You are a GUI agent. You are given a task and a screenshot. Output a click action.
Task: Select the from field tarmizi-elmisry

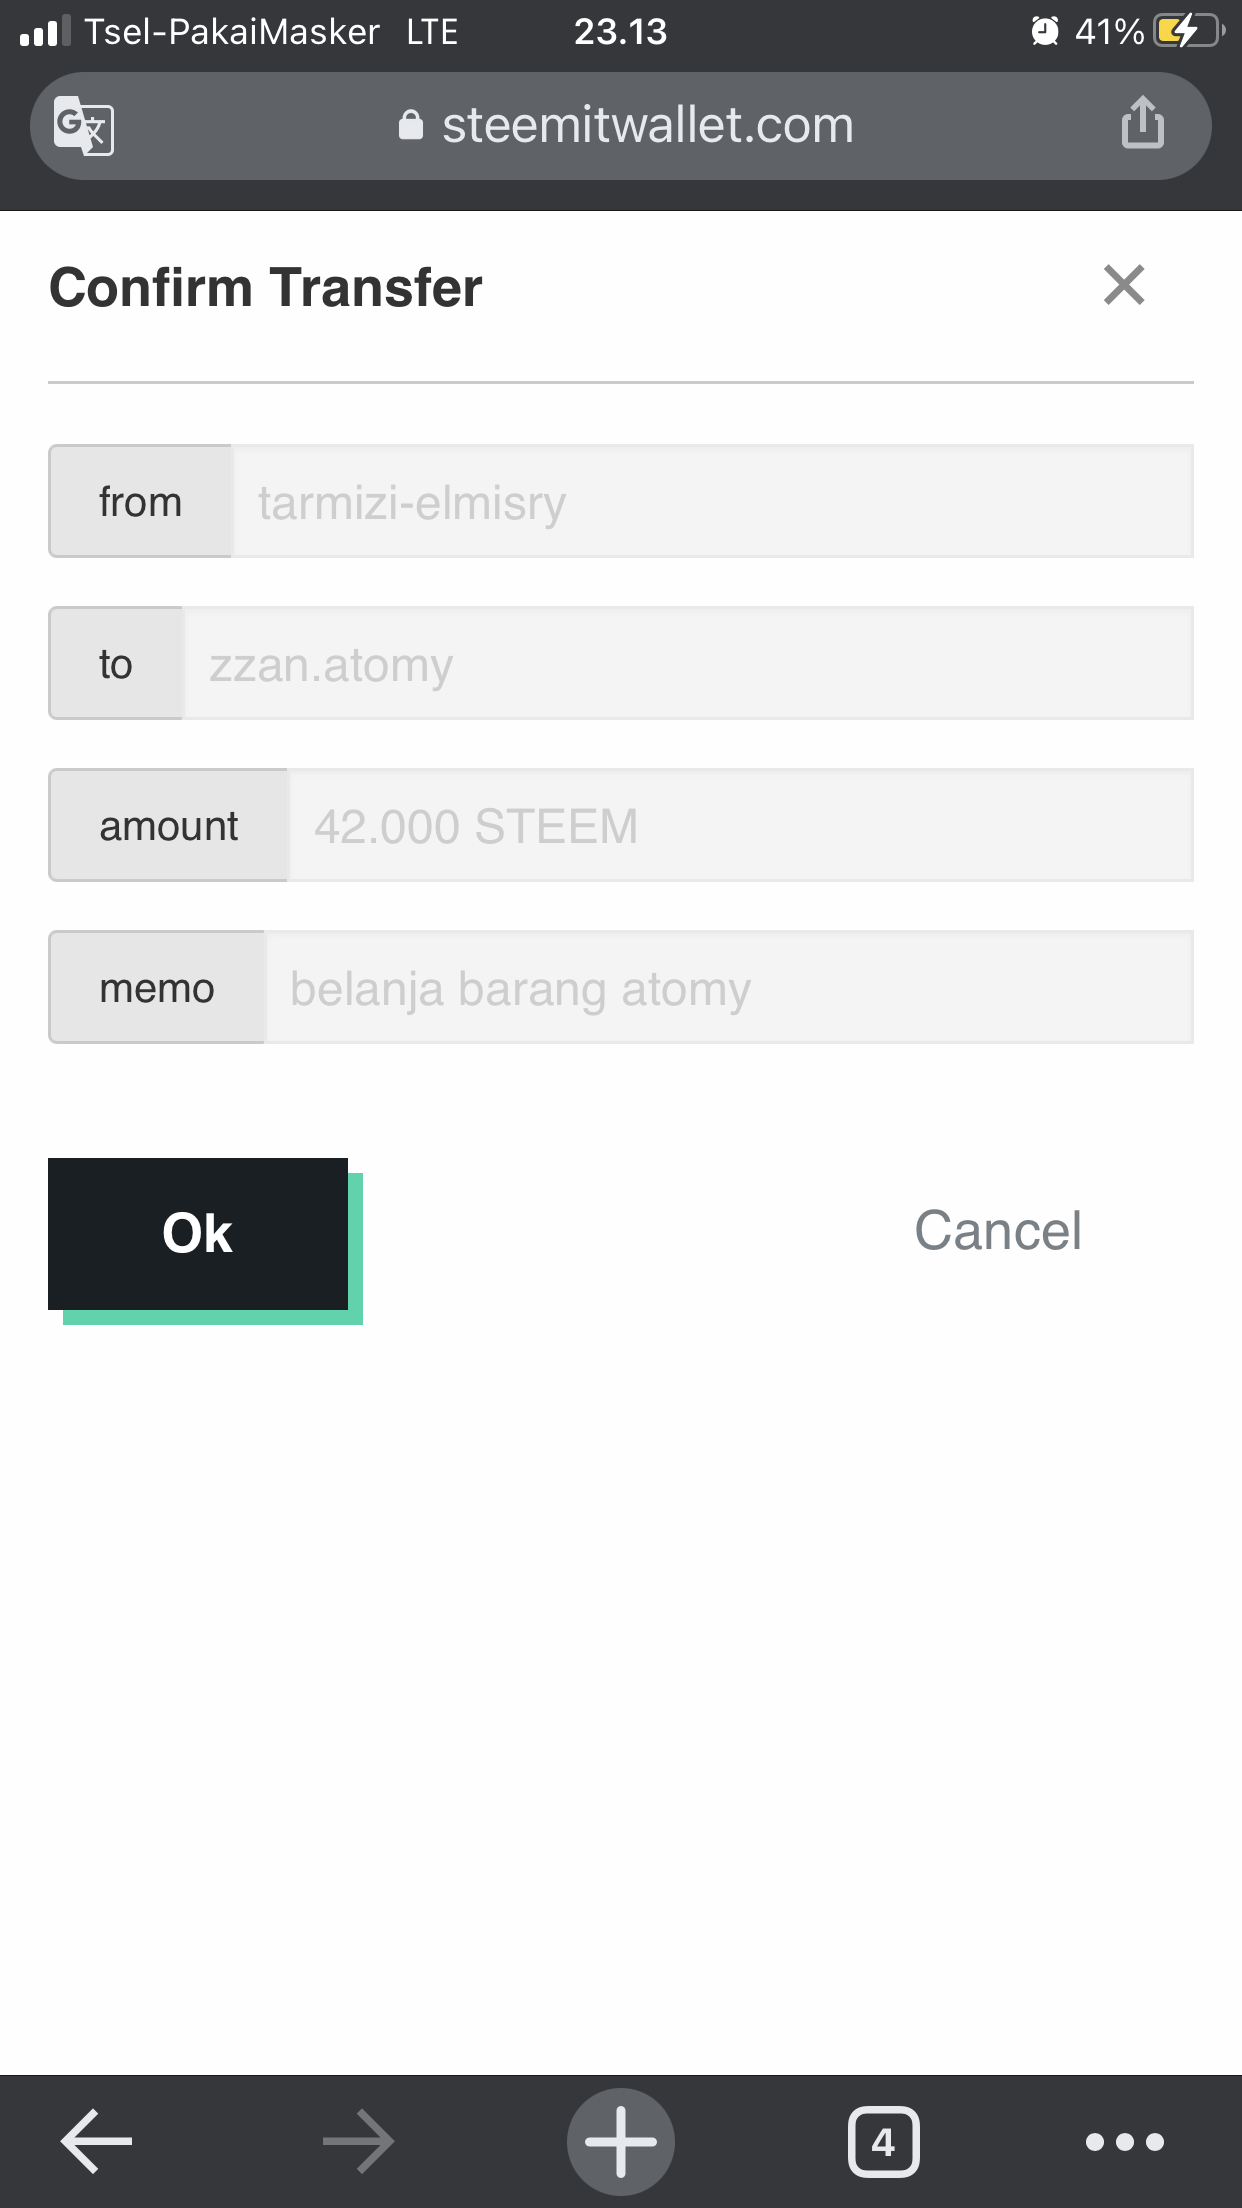(713, 501)
